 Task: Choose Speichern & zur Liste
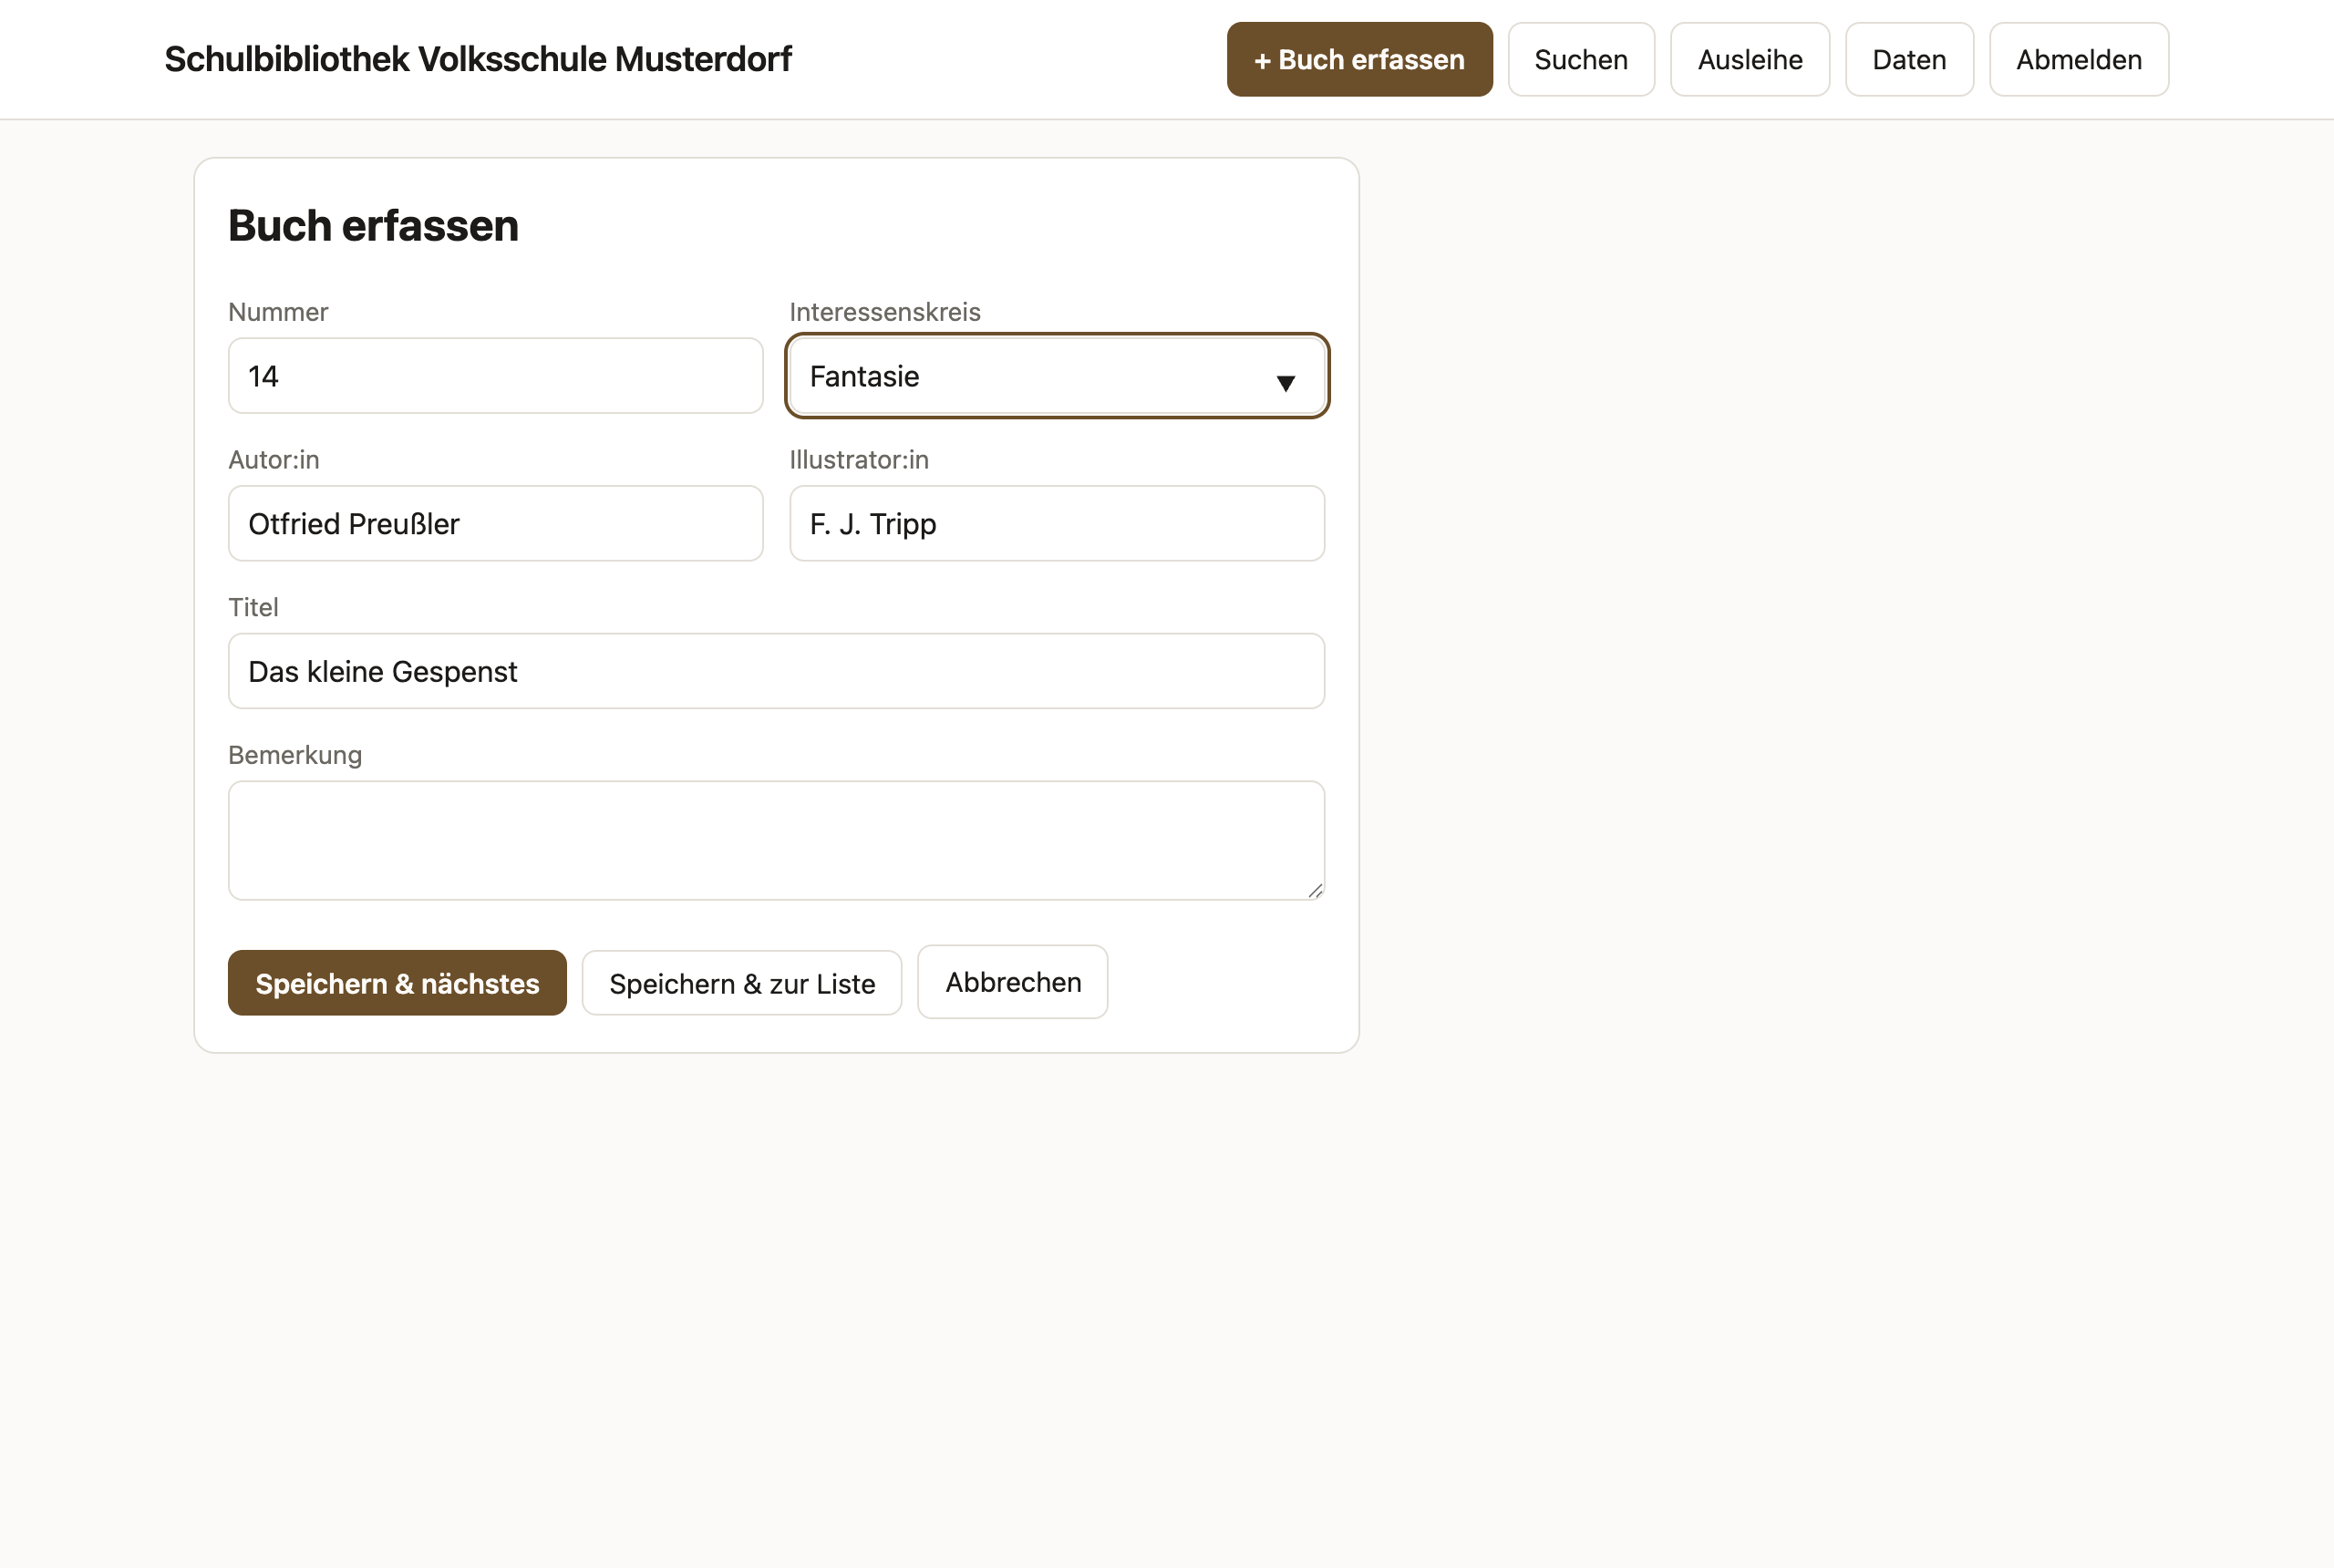point(742,983)
